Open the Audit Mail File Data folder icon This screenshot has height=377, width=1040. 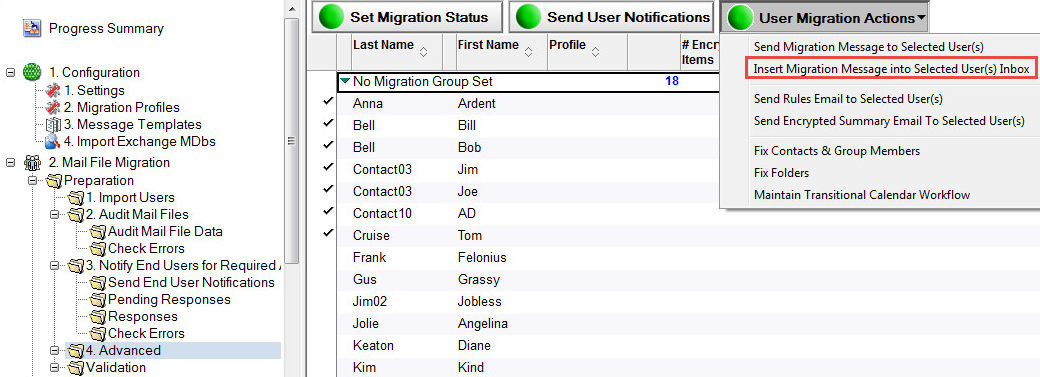point(98,232)
